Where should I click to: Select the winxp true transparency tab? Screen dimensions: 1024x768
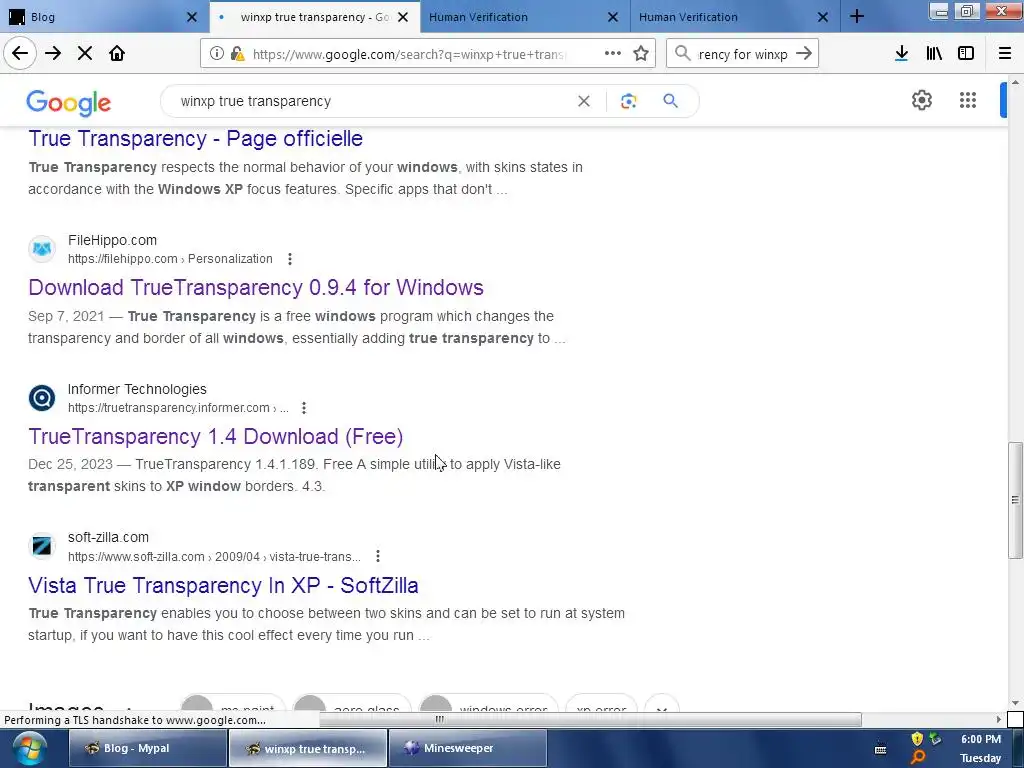(x=315, y=17)
